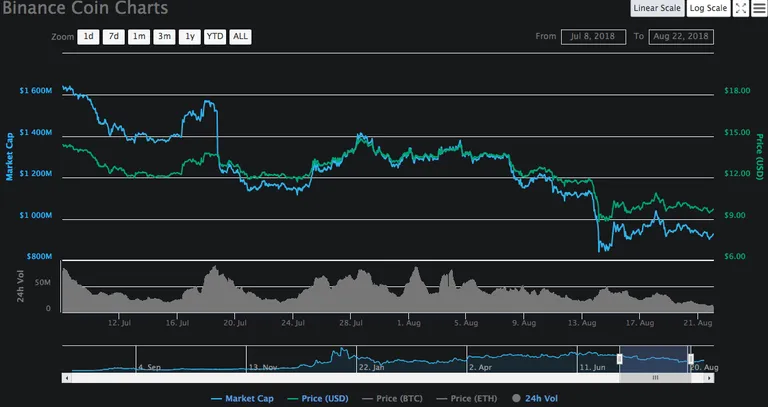768x407 pixels.
Task: Click the navigator scrollbar thumb
Action: tap(655, 378)
